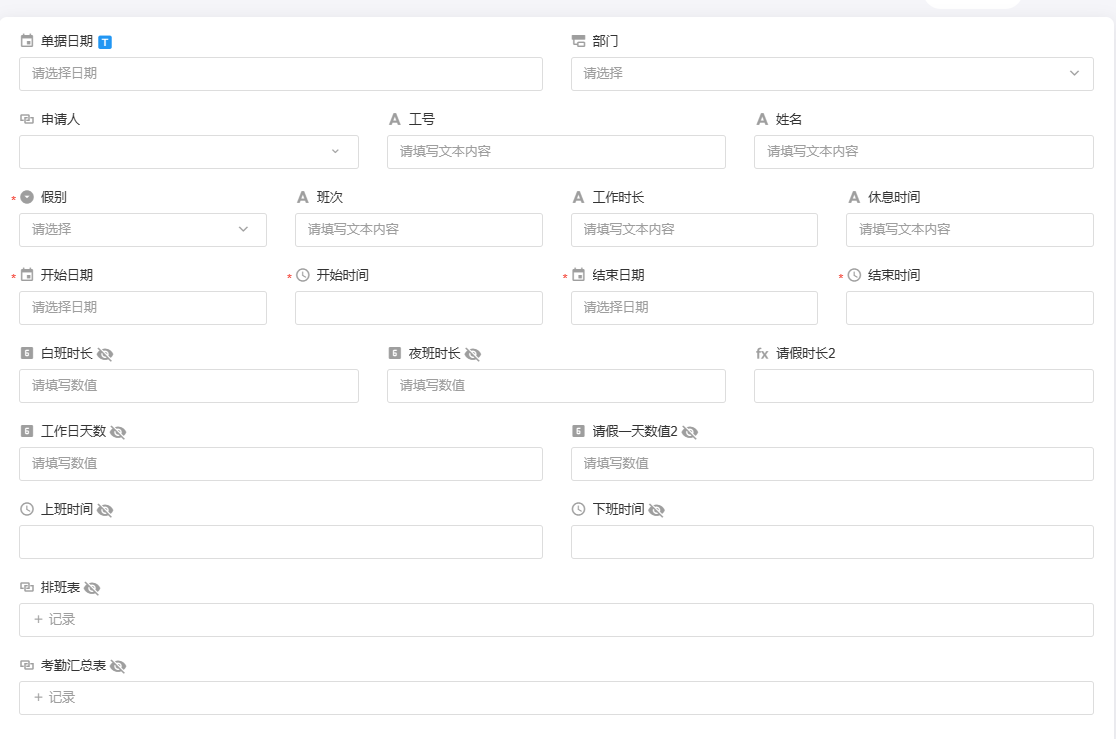Click the department icon beside 部门
This screenshot has height=739, width=1116.
[578, 41]
